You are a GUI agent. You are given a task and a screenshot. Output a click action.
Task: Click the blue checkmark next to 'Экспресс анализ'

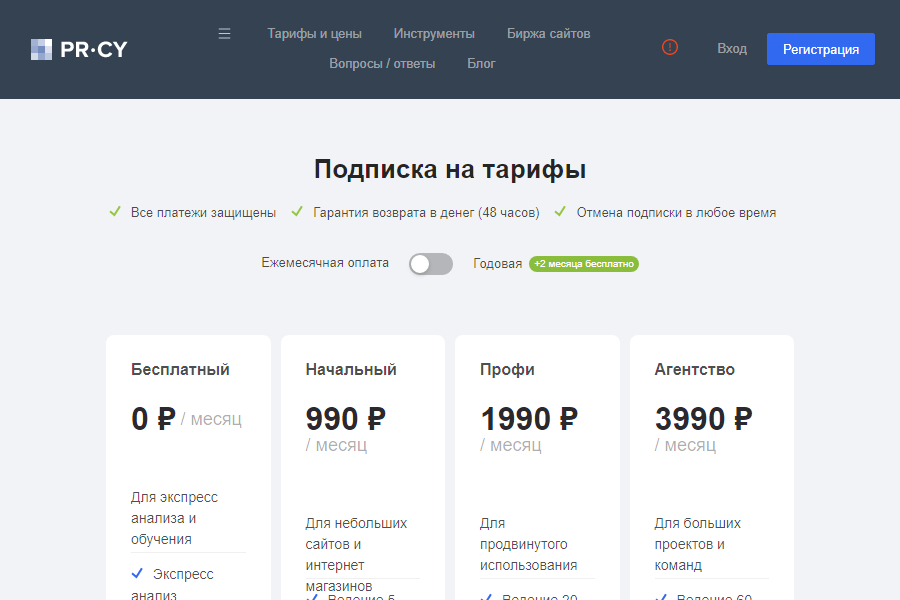click(137, 574)
